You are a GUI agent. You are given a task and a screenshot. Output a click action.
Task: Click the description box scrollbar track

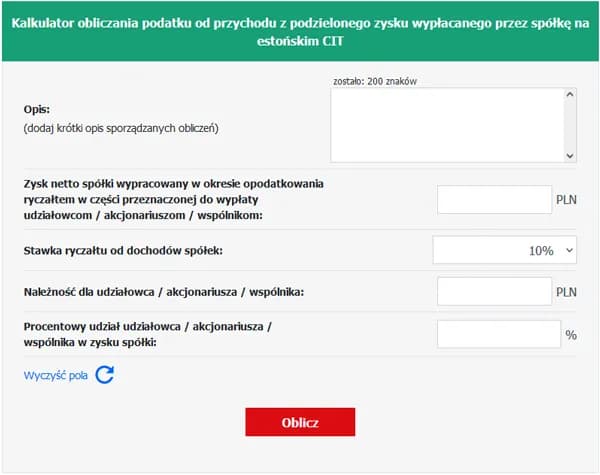point(570,125)
